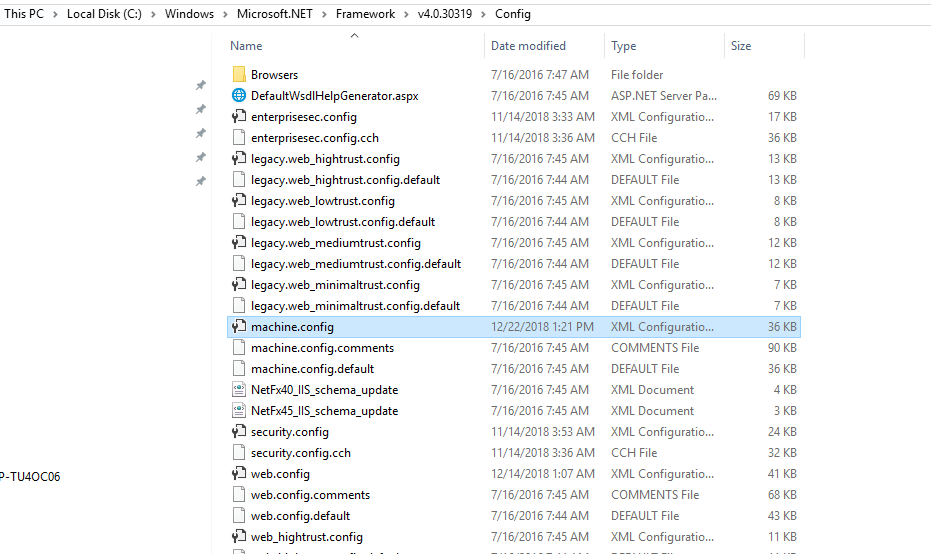Screen dimensions: 931x554
Task: Click the legacy.web_minimaltrust.config file icon
Action: click(239, 284)
